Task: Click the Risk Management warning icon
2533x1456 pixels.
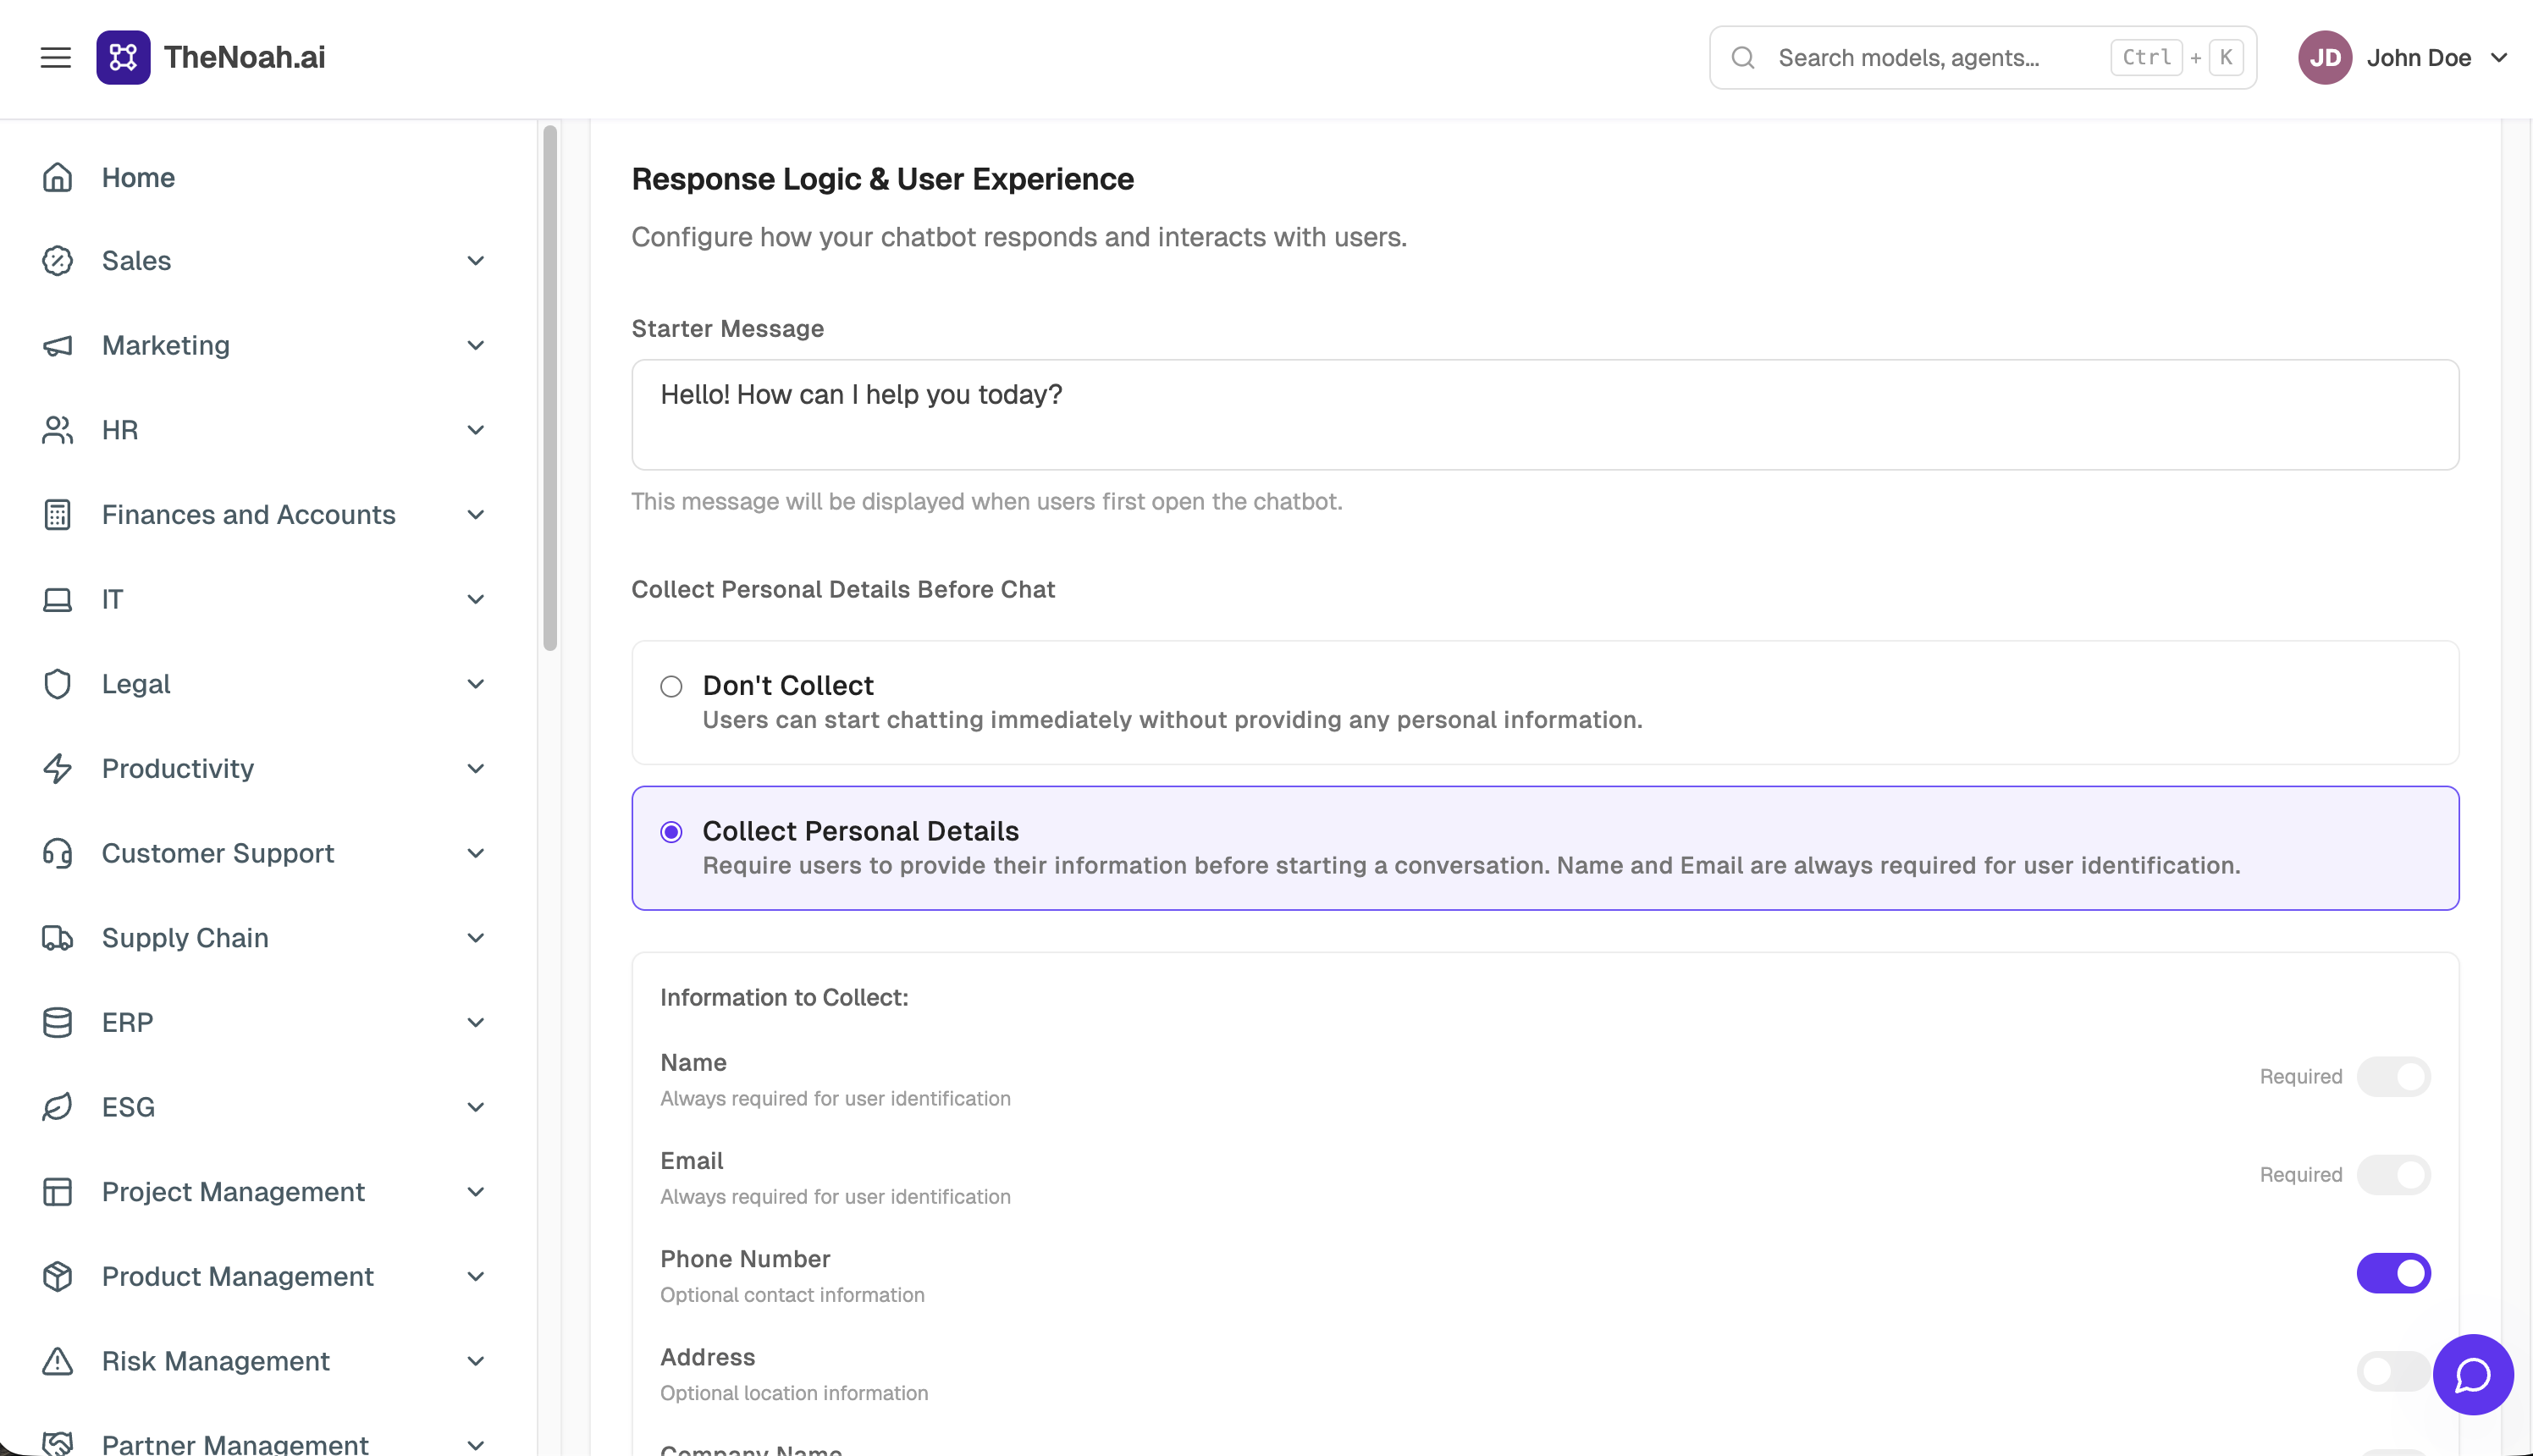Action: (58, 1361)
